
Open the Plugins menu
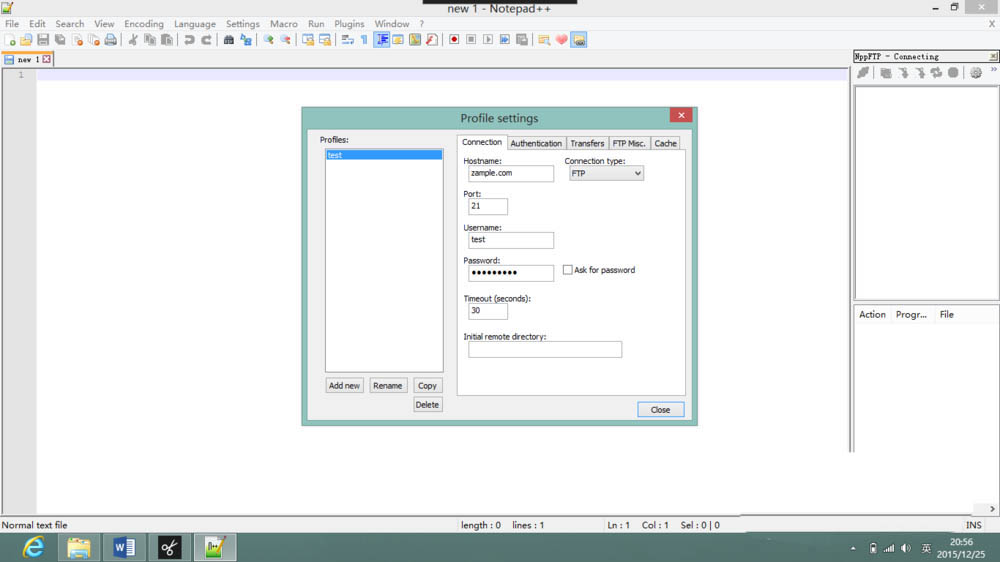pyautogui.click(x=349, y=24)
